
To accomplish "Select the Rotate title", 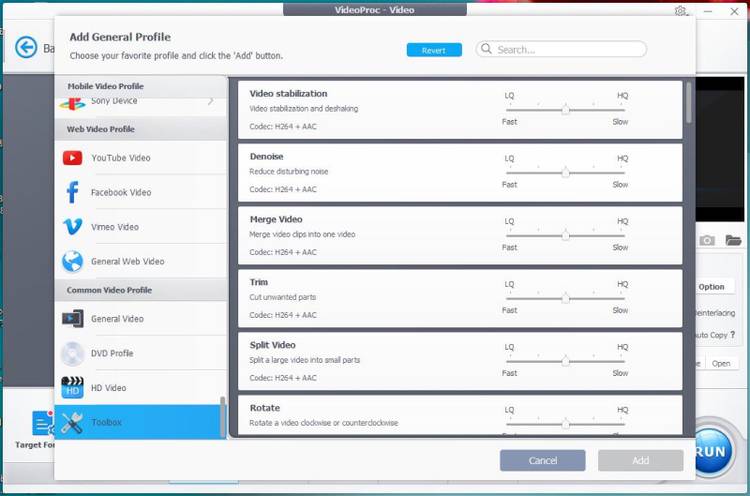I will click(265, 408).
